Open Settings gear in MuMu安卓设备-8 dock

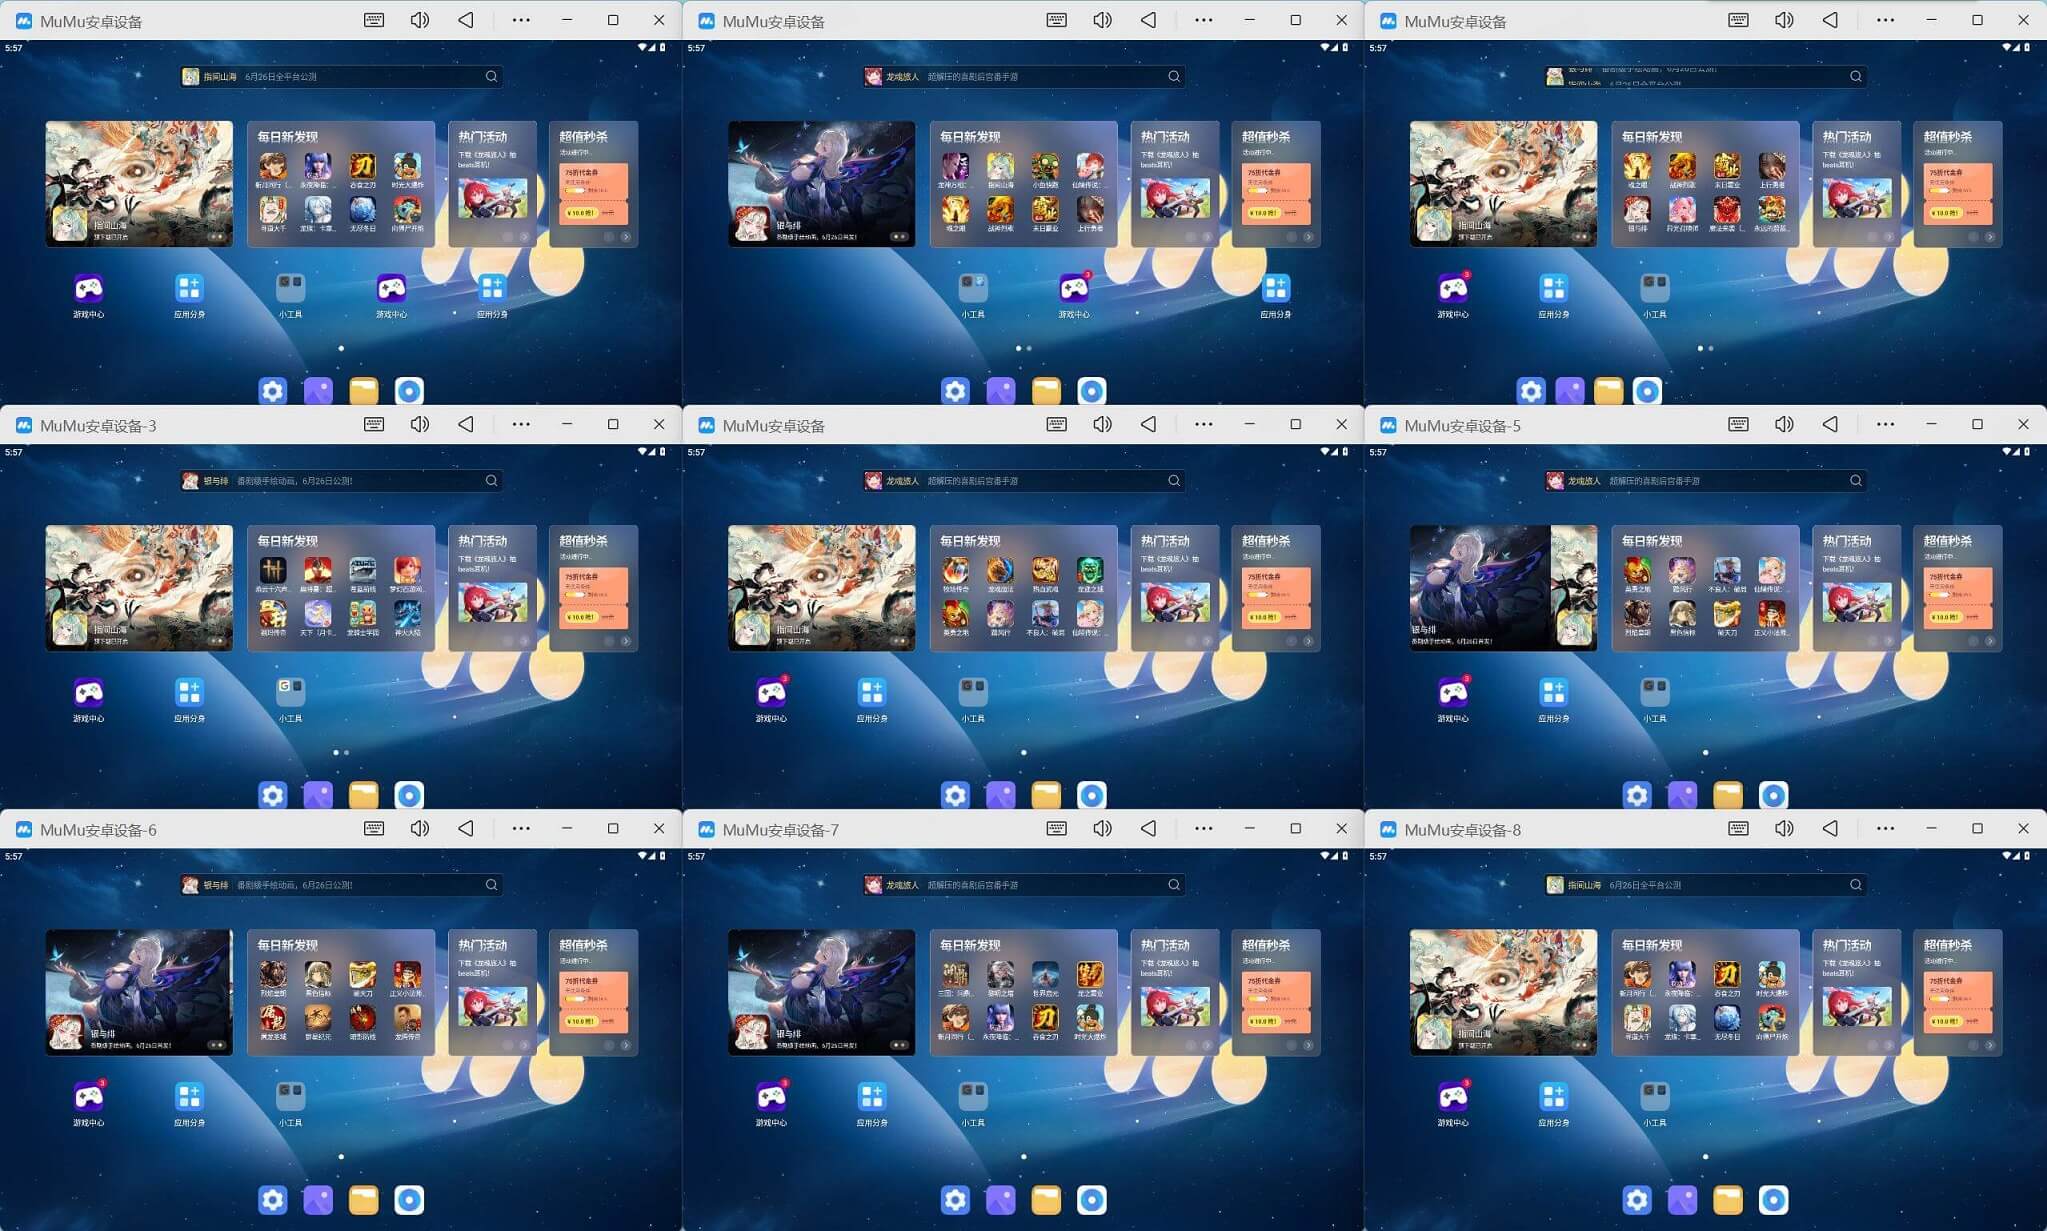click(1637, 1199)
